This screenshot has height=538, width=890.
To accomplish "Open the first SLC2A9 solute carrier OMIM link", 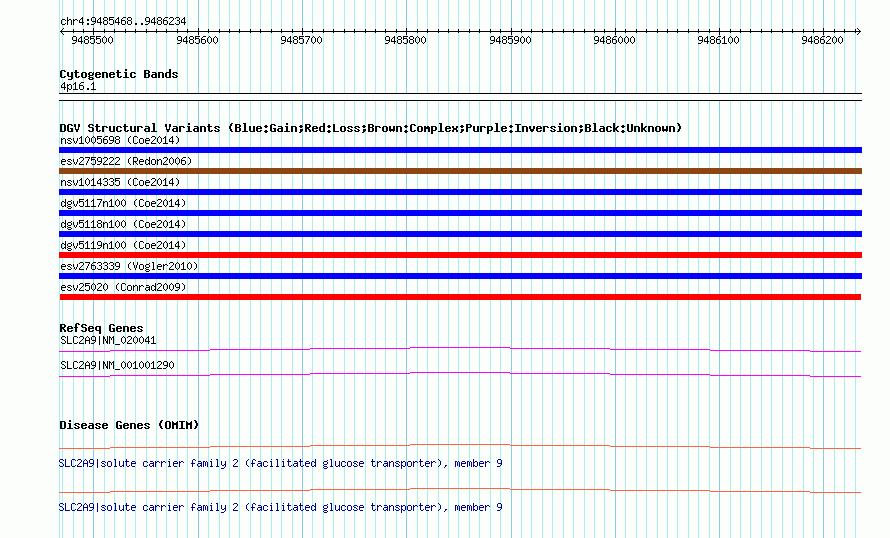I will point(280,464).
